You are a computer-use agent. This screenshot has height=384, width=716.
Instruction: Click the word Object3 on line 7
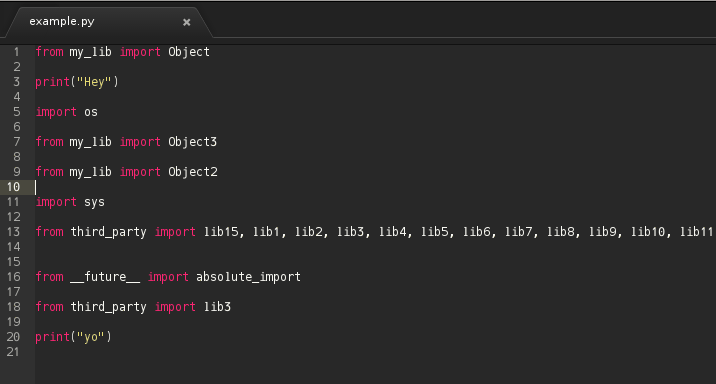click(x=192, y=142)
